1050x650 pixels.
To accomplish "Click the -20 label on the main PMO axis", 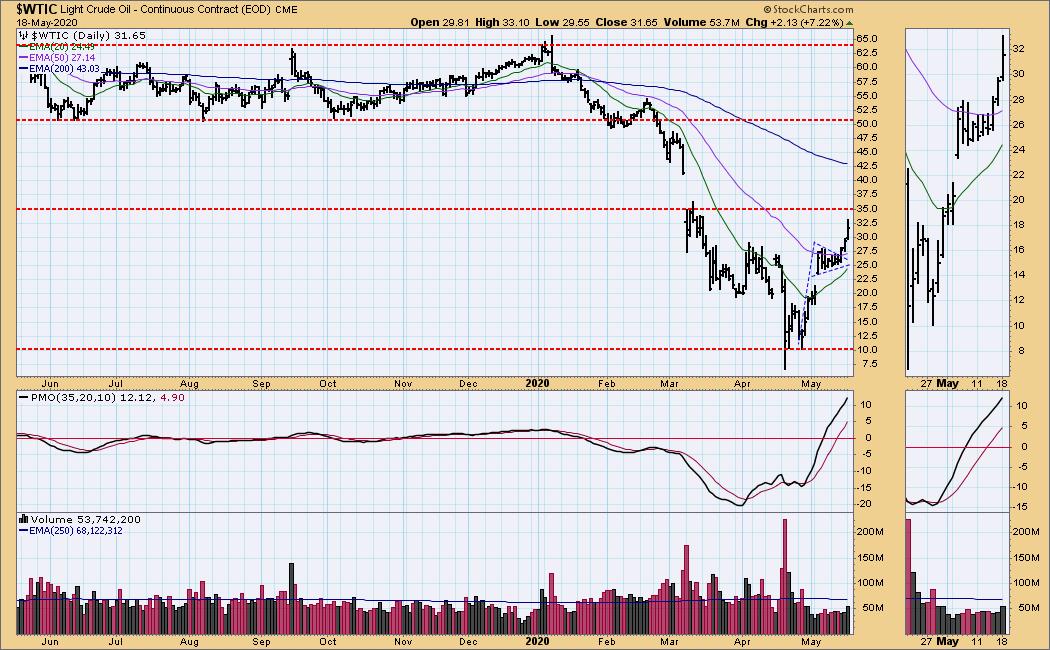I will 866,504.
